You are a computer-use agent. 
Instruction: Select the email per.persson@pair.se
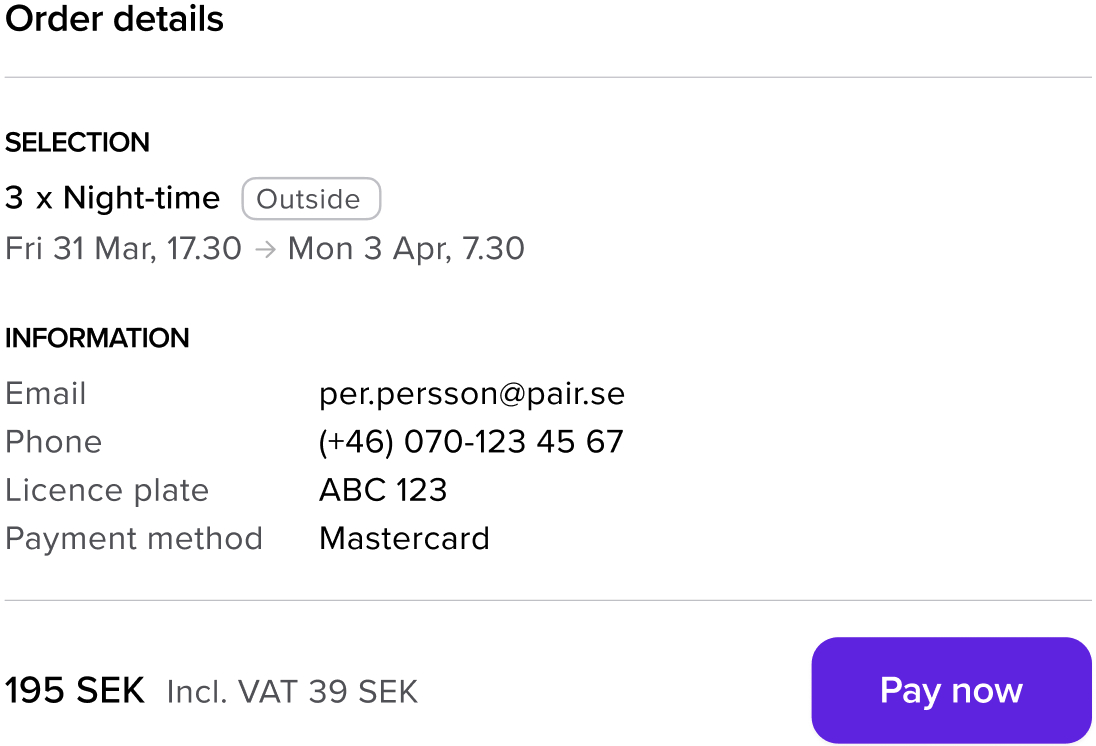tap(472, 394)
